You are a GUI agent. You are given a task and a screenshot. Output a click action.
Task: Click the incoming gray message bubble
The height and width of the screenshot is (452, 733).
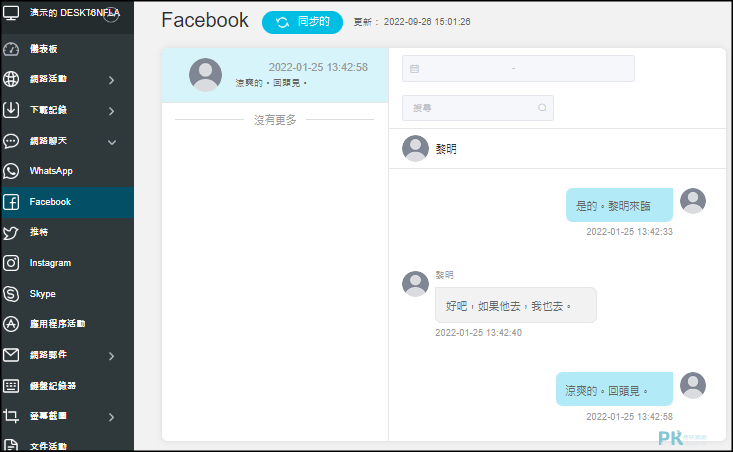516,305
